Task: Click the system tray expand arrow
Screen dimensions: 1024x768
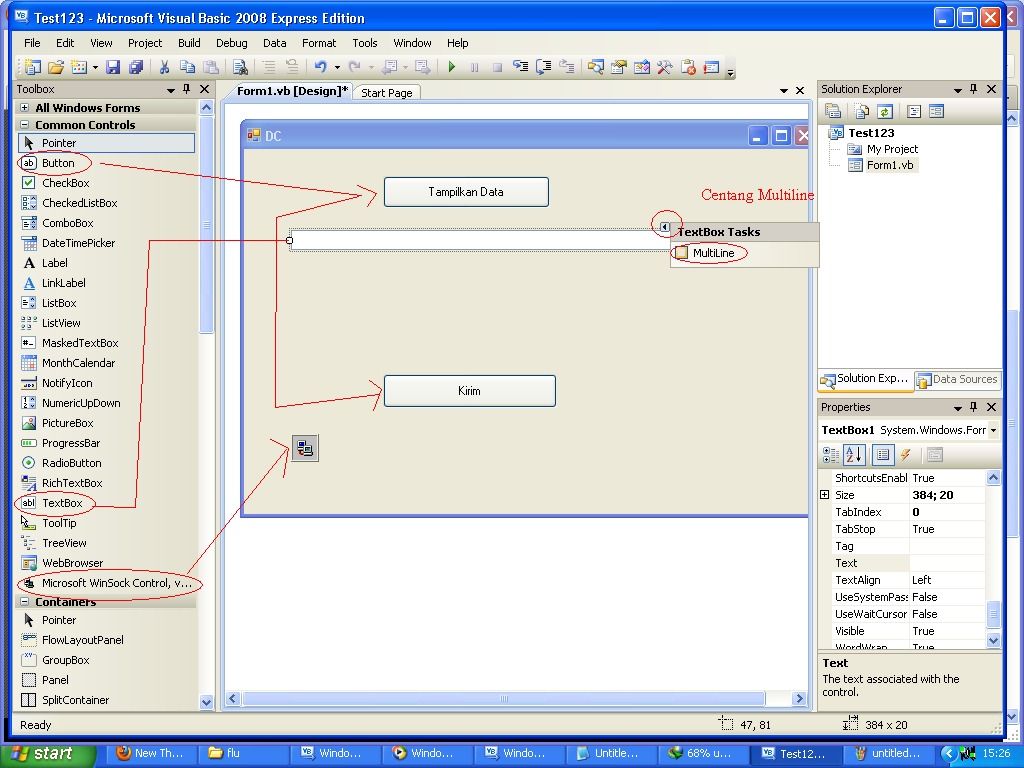Action: [x=948, y=754]
